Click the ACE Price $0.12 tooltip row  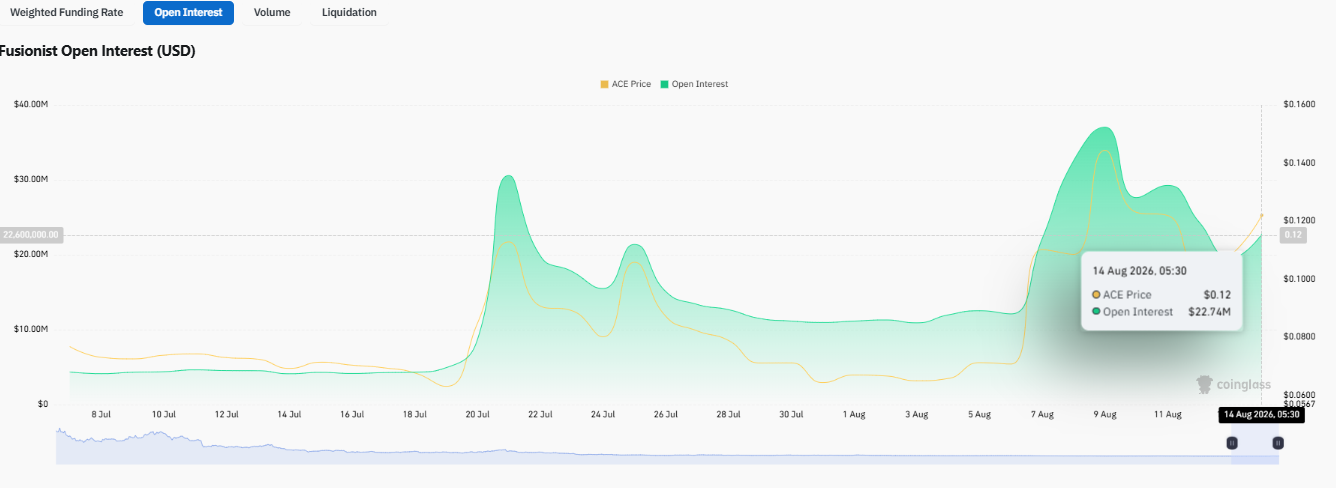[1161, 294]
